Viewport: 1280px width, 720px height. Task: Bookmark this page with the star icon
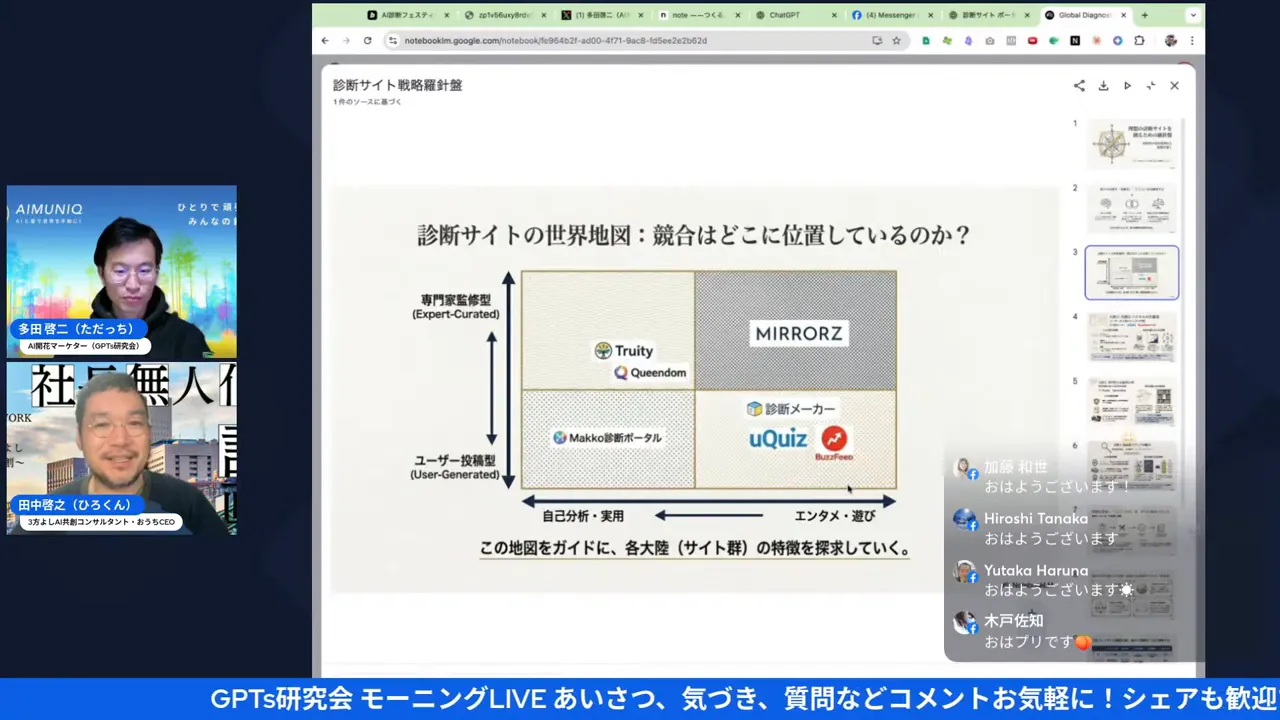pyautogui.click(x=897, y=40)
